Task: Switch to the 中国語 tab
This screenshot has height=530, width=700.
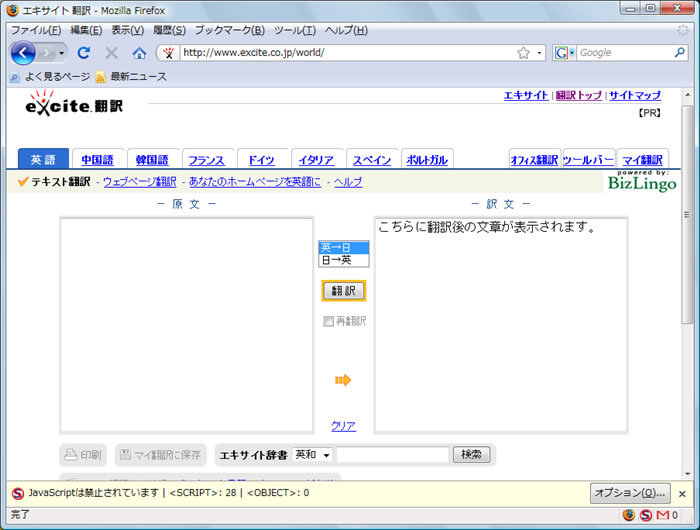Action: (x=97, y=160)
